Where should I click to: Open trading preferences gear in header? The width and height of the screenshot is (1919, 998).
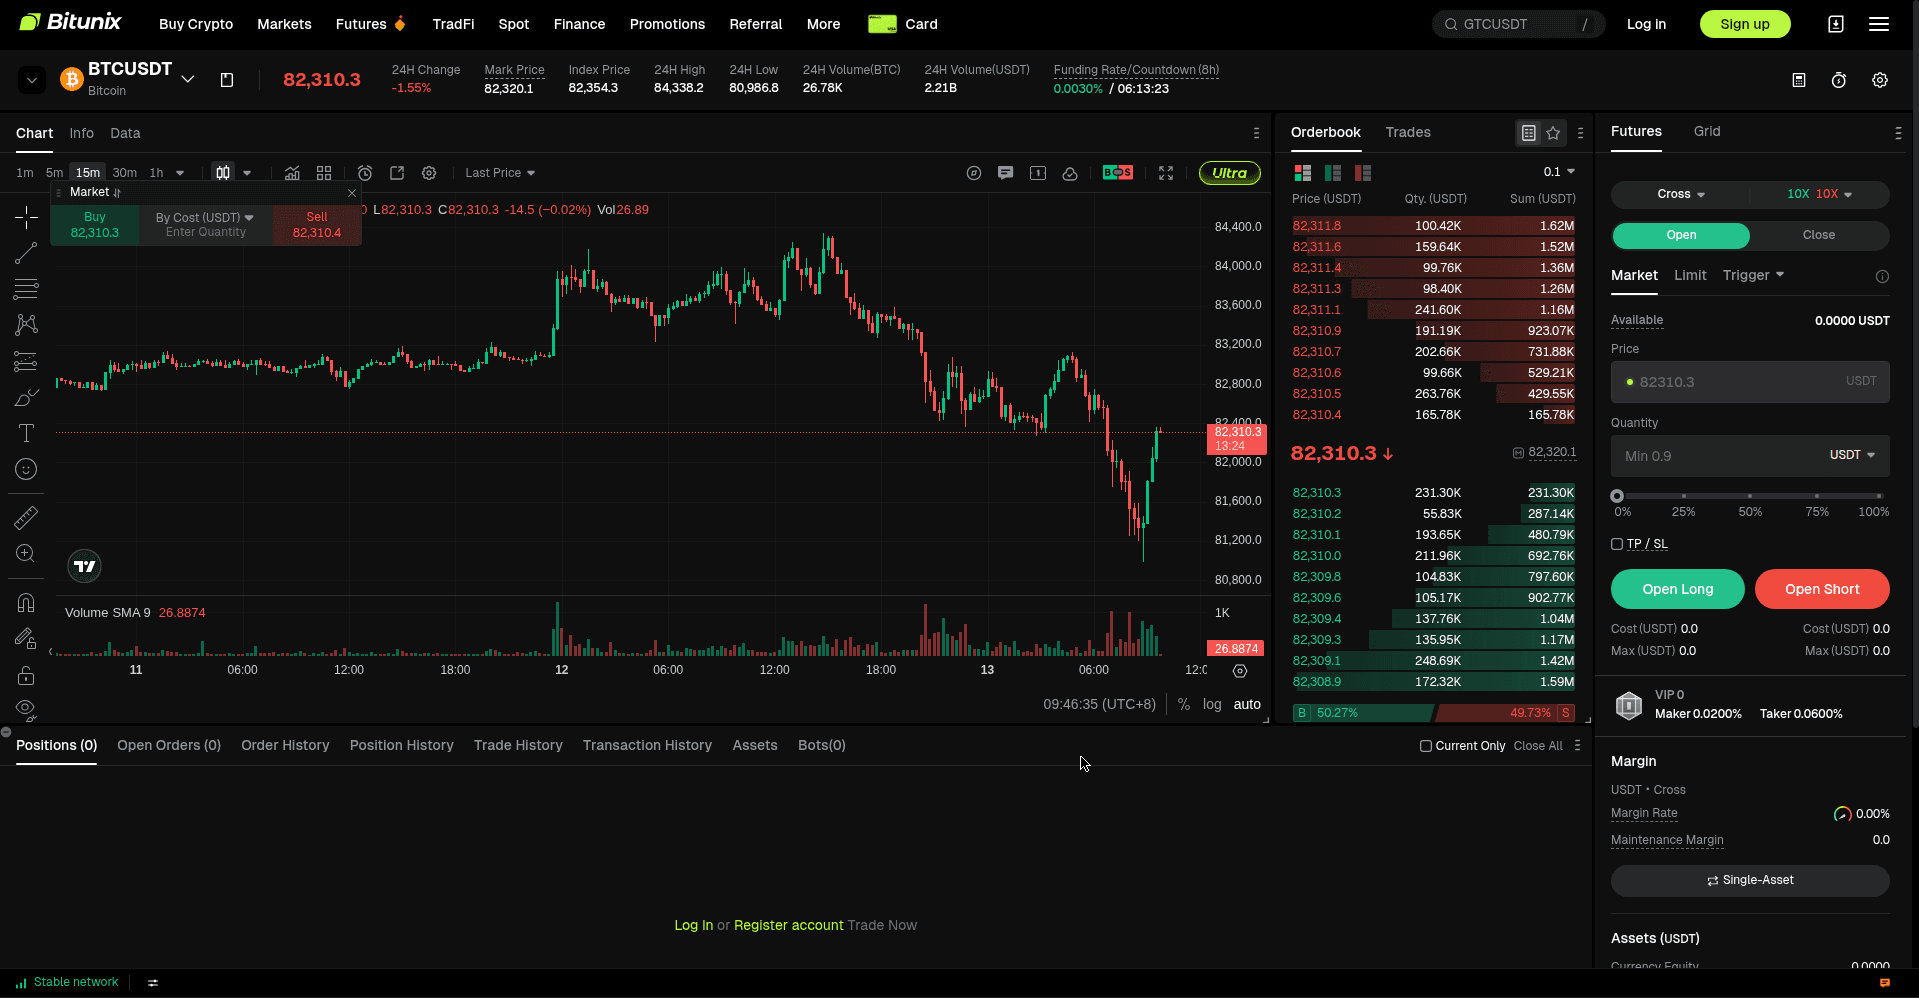click(1880, 80)
